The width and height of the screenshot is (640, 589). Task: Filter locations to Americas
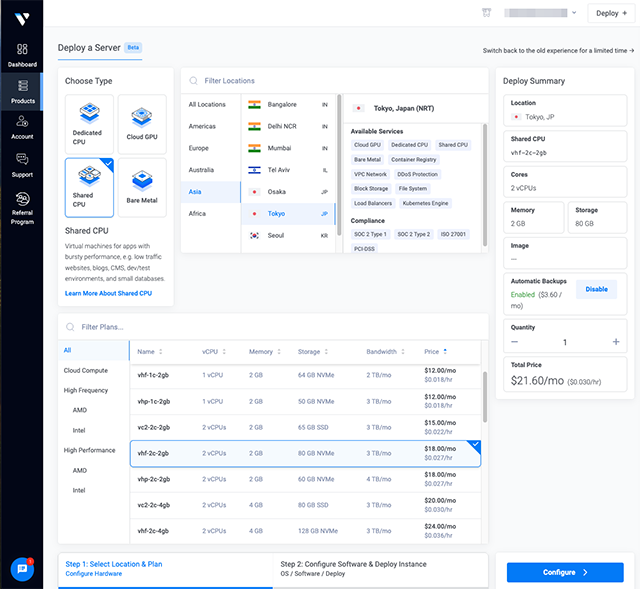click(x=211, y=127)
